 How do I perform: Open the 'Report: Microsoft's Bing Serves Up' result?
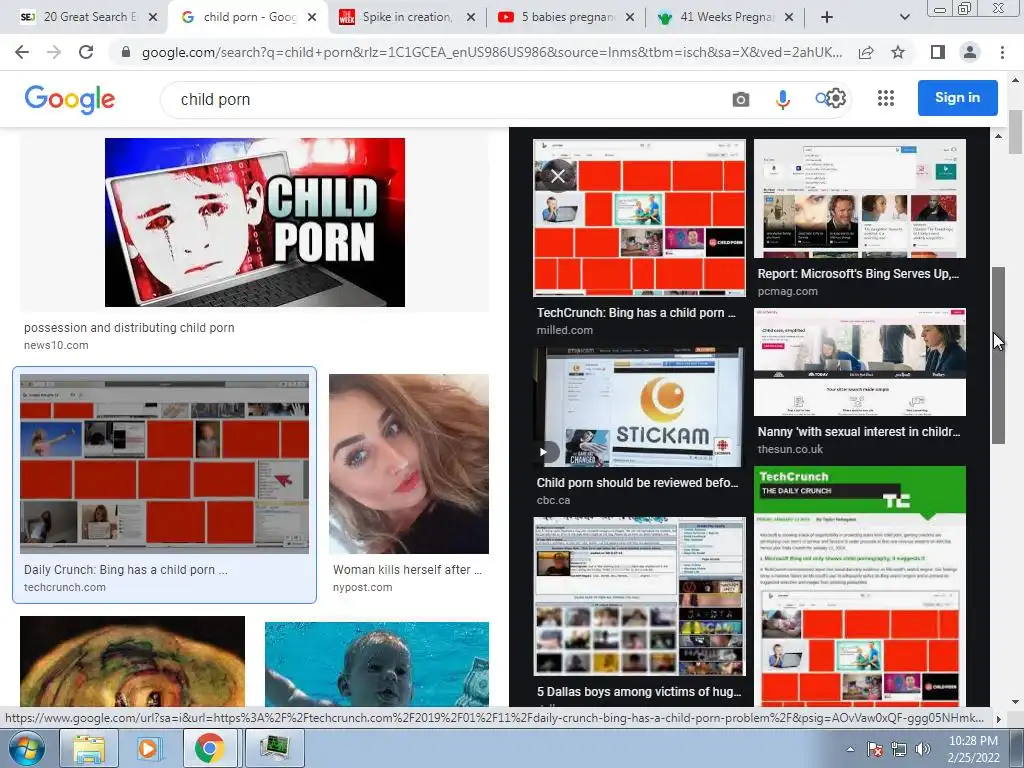(858, 274)
